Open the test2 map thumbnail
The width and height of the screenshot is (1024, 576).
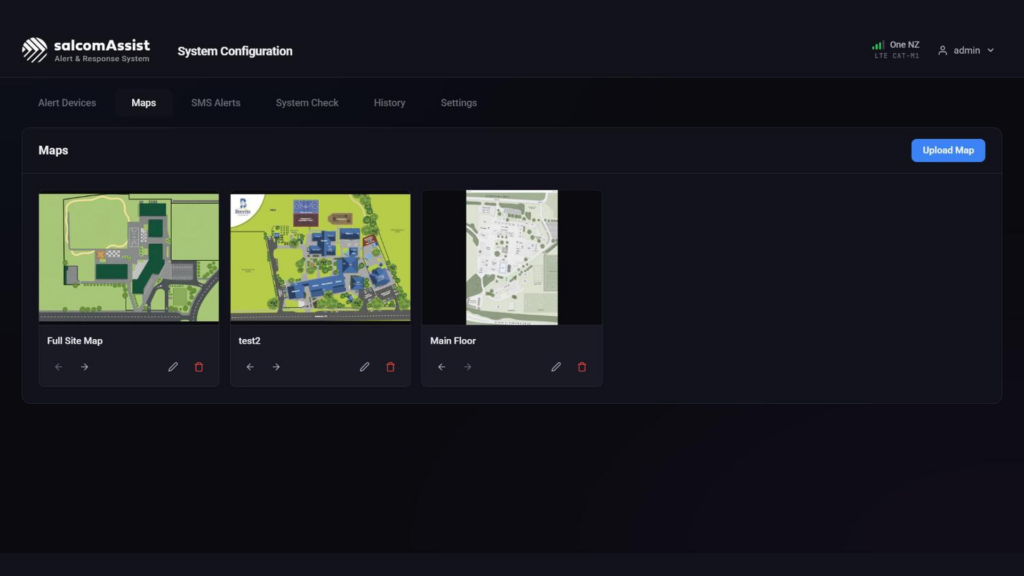click(321, 257)
